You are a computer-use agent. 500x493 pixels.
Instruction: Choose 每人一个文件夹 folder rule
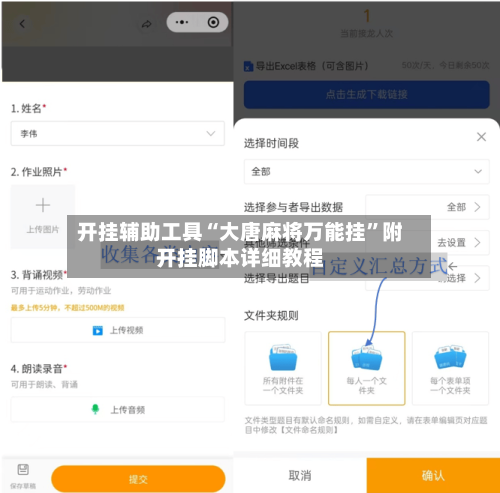pyautogui.click(x=367, y=368)
